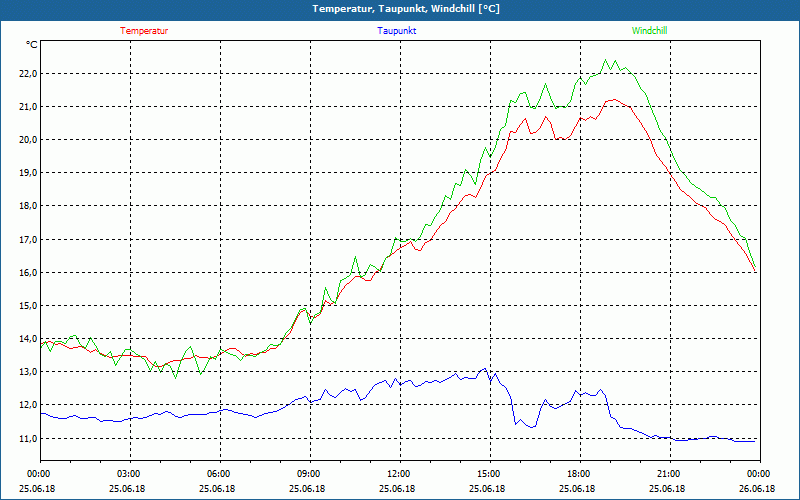Click the °C unit label

[31, 45]
